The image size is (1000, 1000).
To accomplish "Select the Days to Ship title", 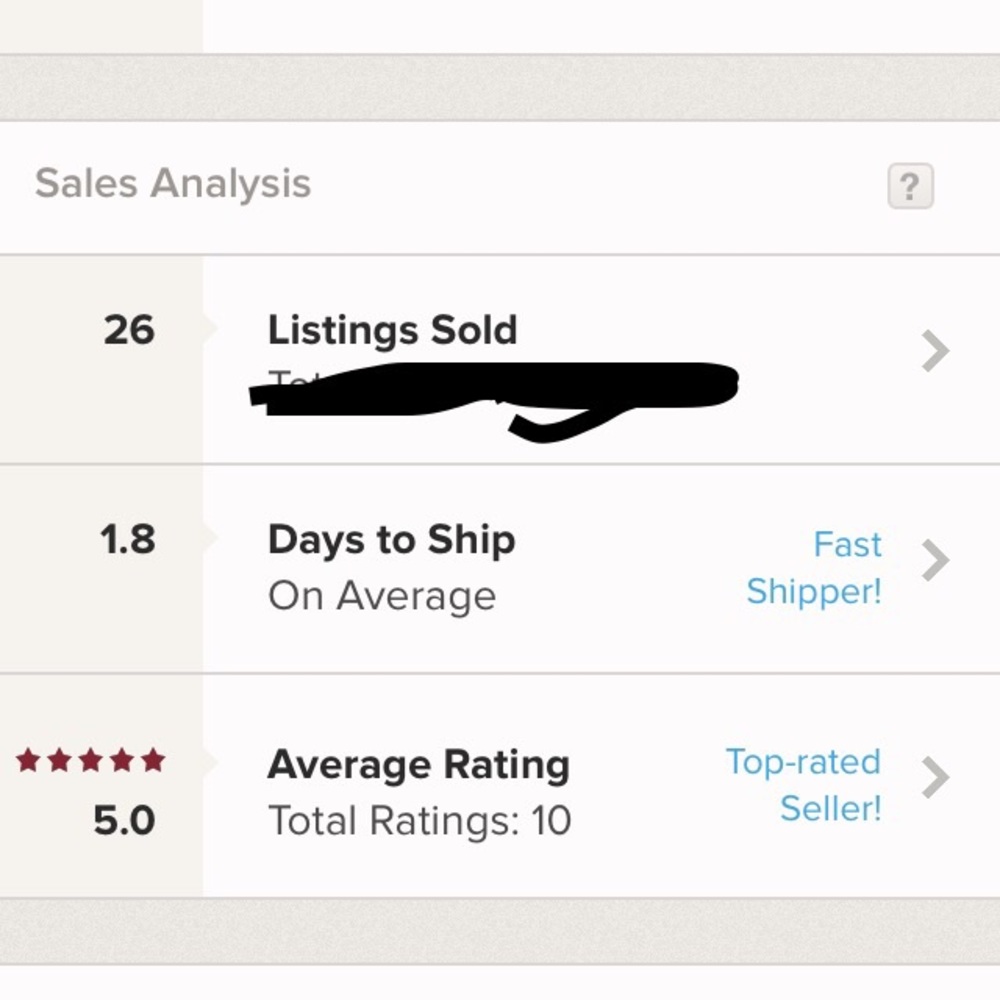I will [391, 540].
